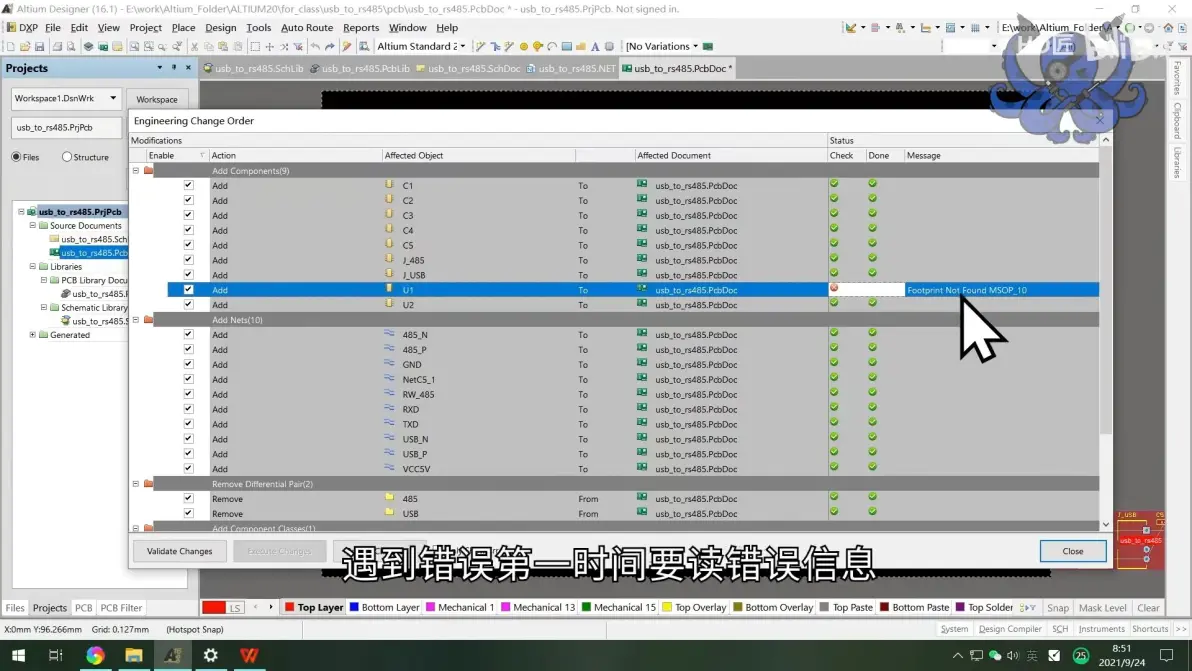Click the Undo arrow icon
Viewport: 1192px width, 671px height.
(315, 46)
